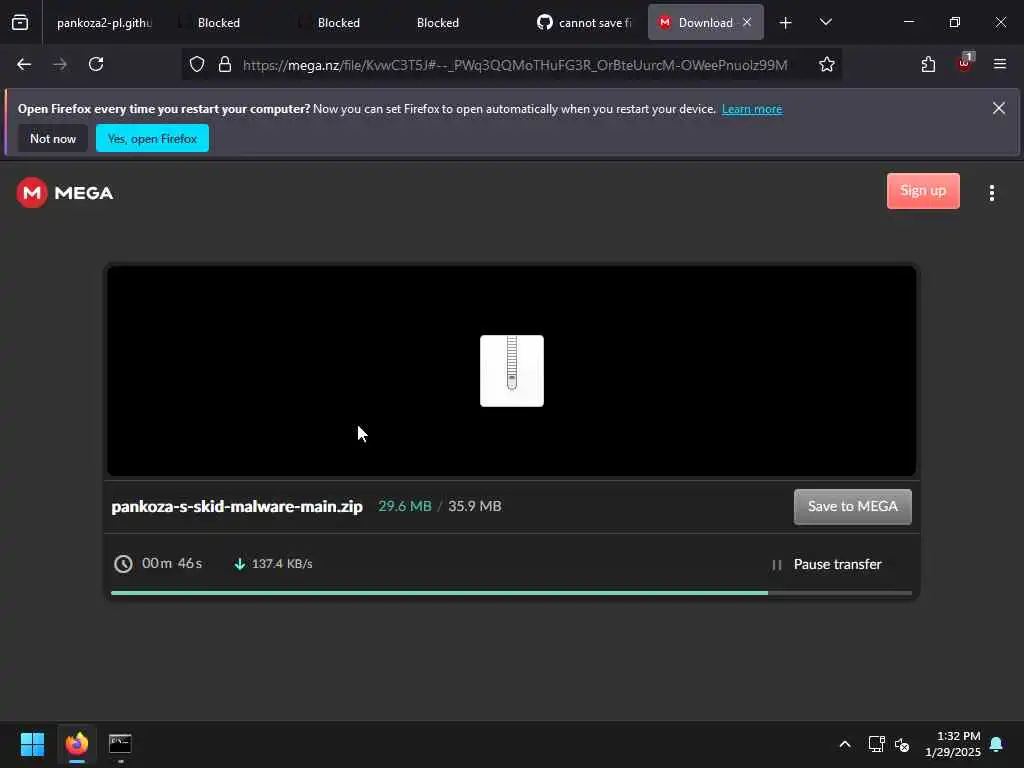Click Yes, open Firefox button
The height and width of the screenshot is (768, 1024).
[x=152, y=138]
